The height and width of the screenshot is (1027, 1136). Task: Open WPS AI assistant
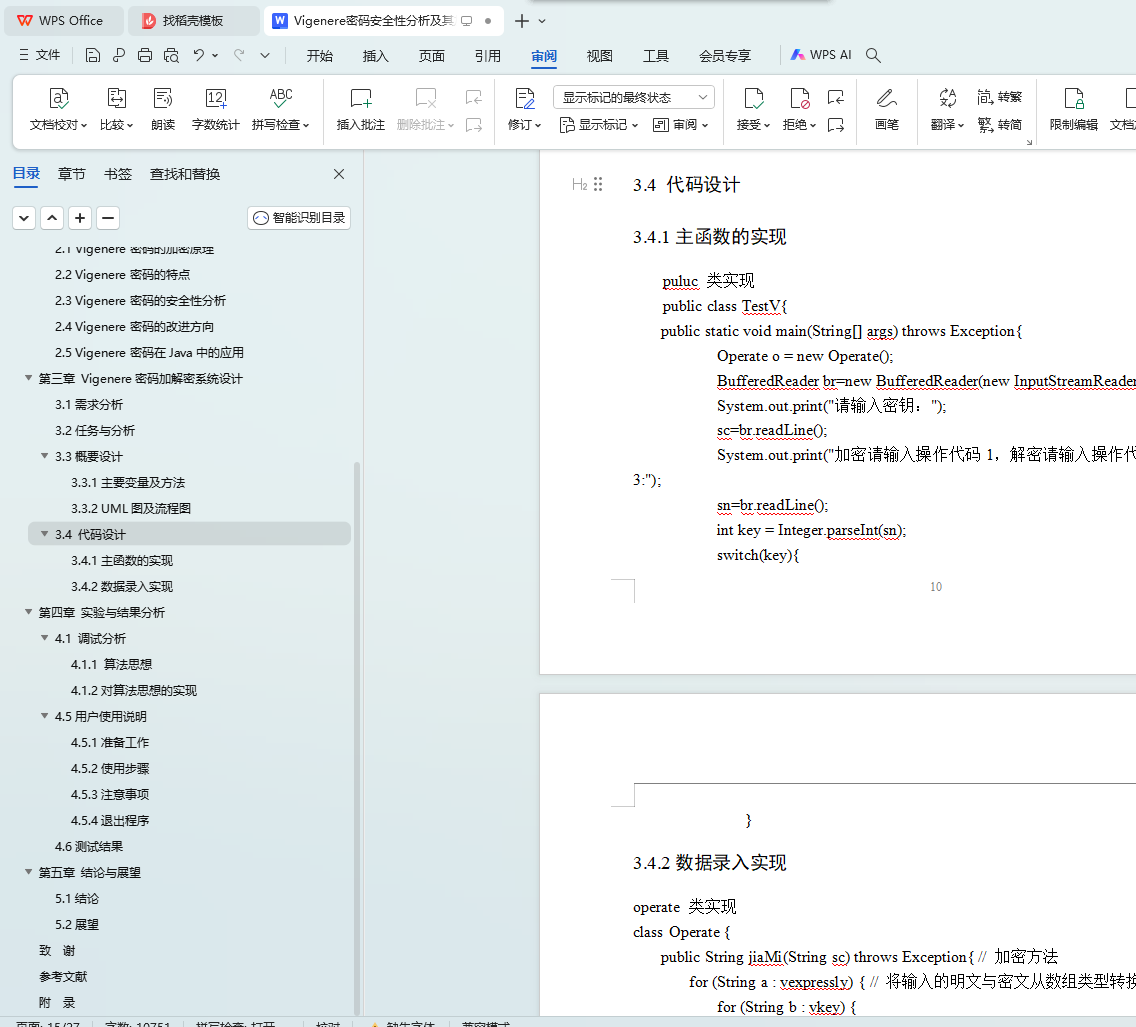[x=821, y=55]
